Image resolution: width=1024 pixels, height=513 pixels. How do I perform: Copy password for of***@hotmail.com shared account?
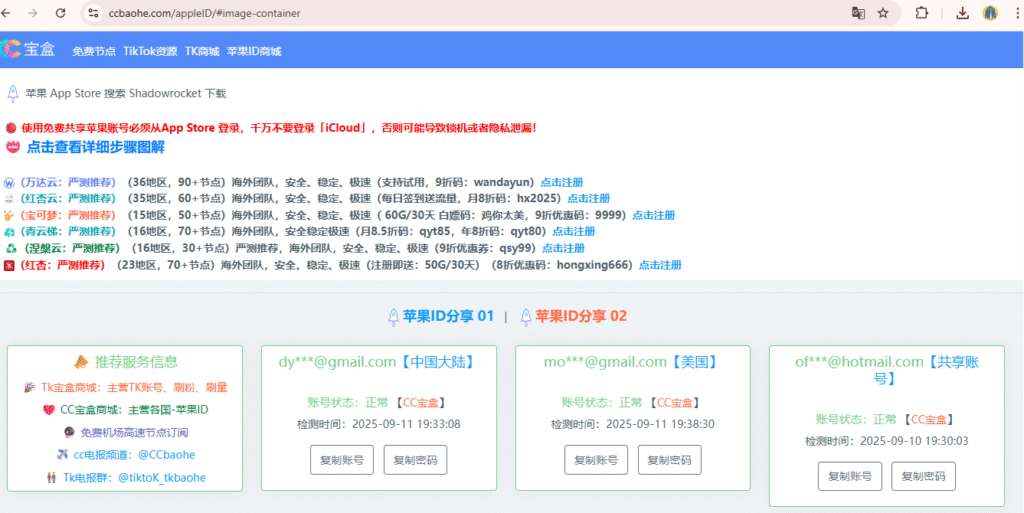(924, 477)
